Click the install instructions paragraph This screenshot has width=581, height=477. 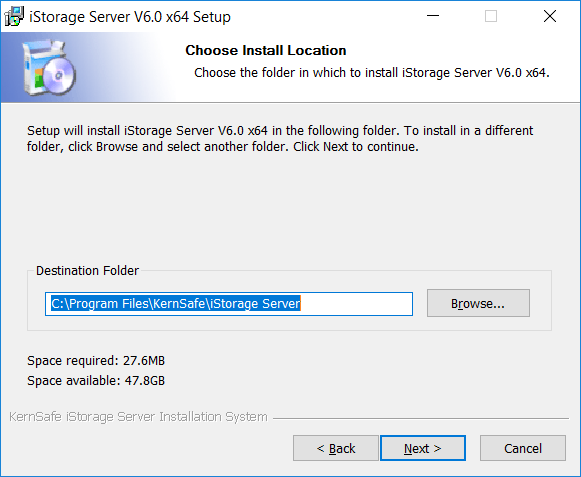280,139
